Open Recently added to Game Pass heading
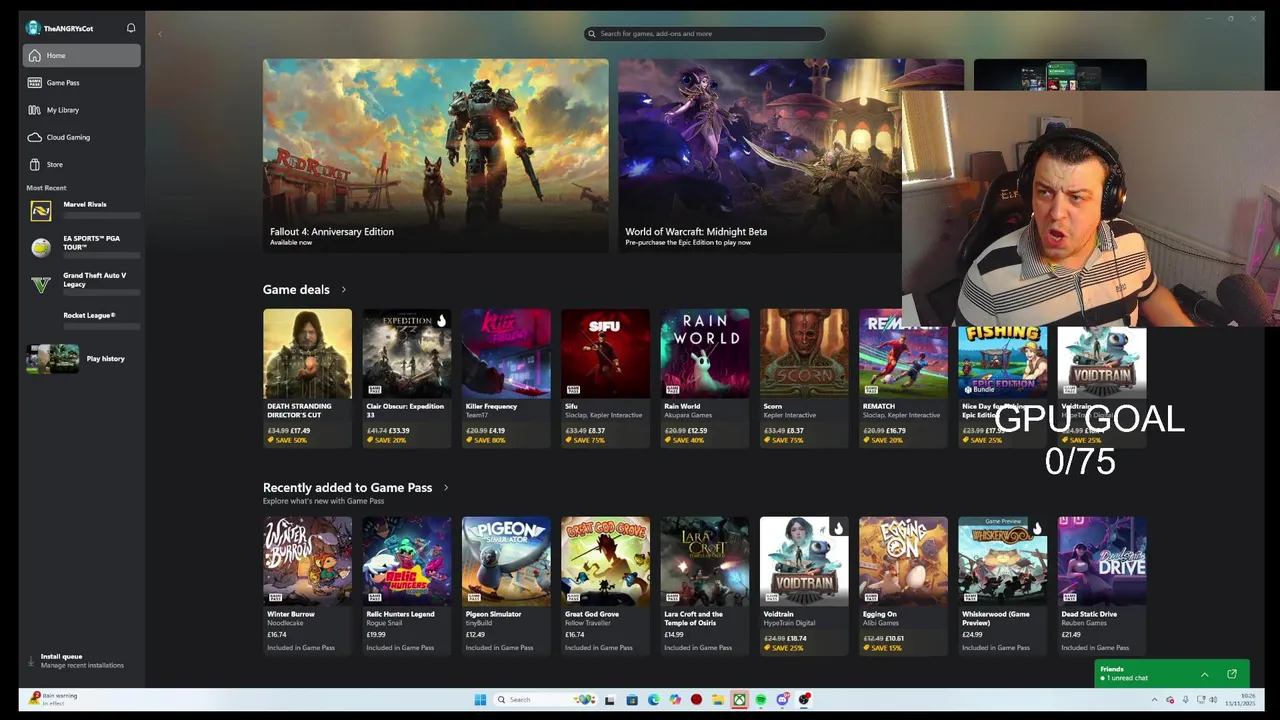 tap(347, 488)
